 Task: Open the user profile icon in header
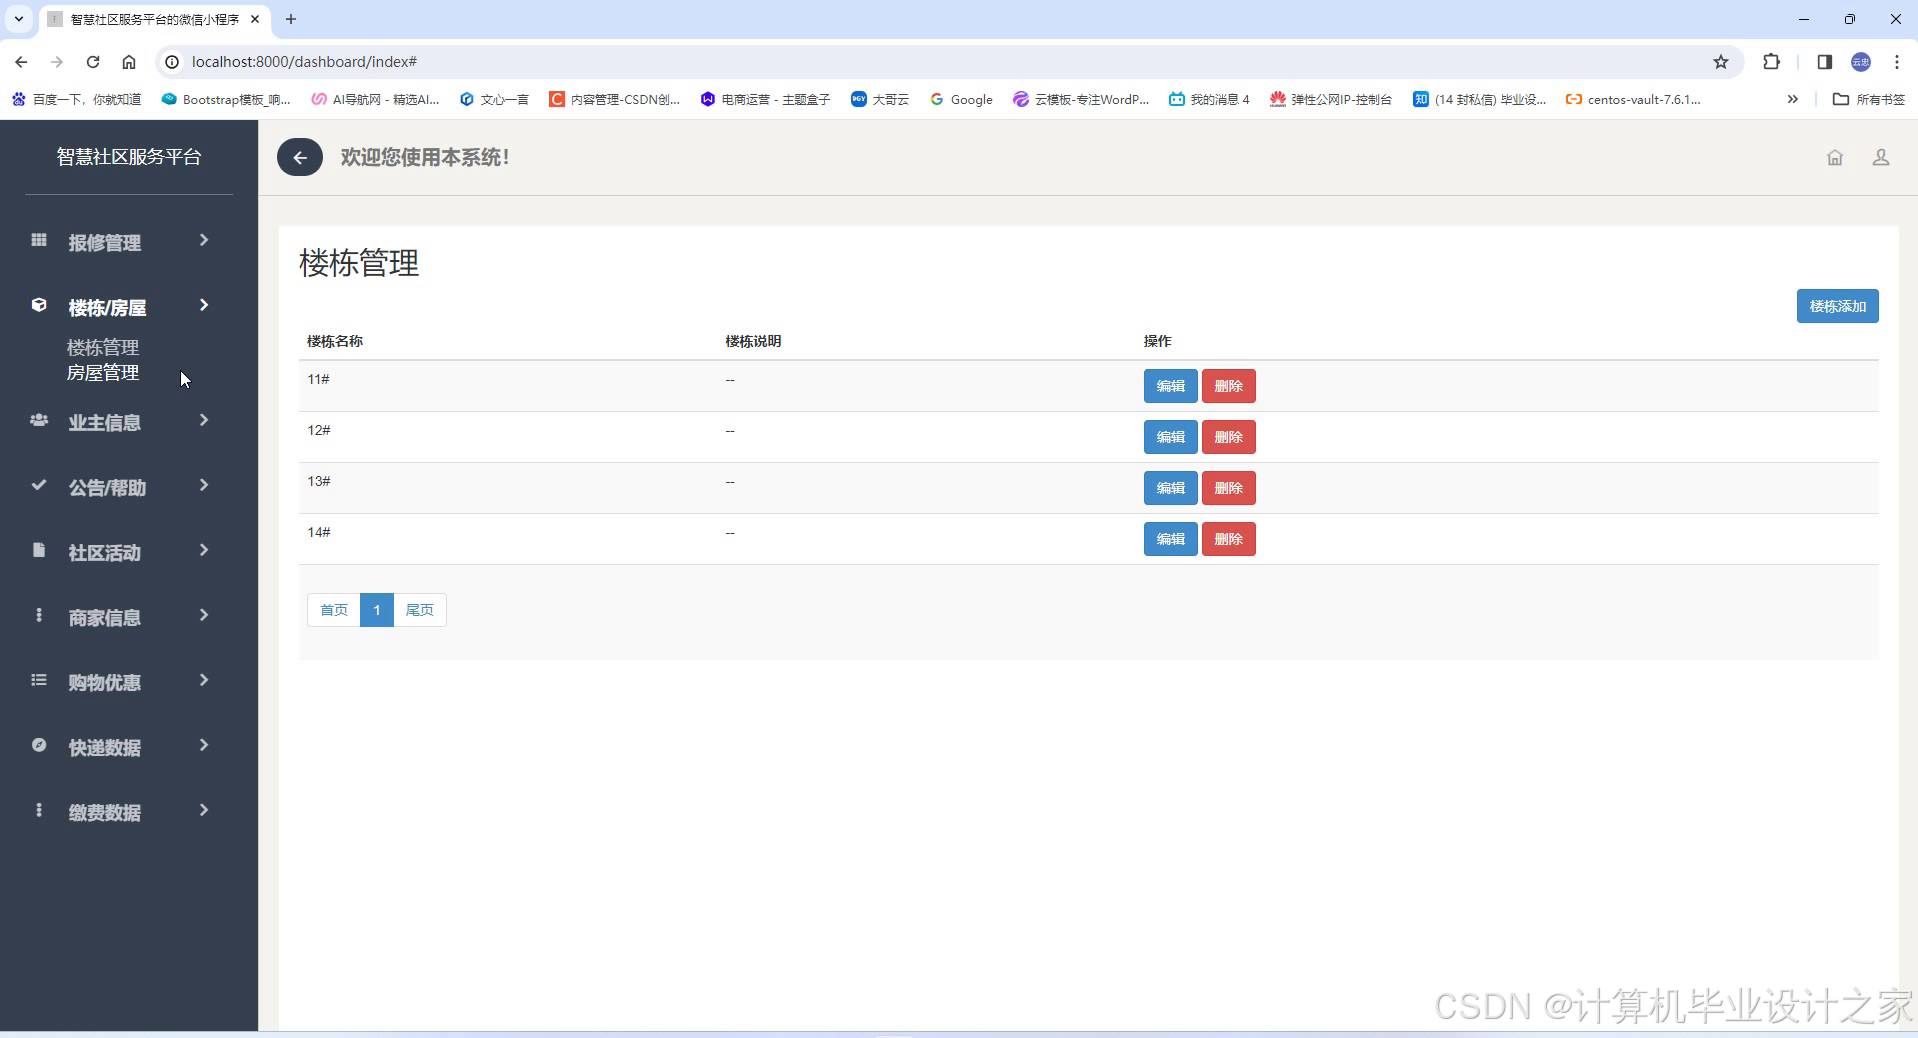(x=1881, y=157)
